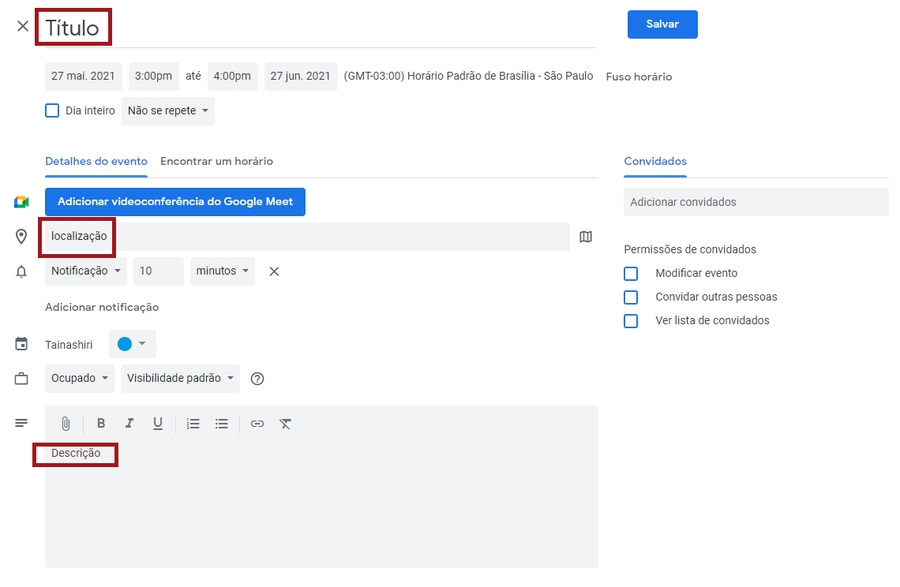Enable the Dia inteiro checkbox
900x587 pixels.
point(52,111)
